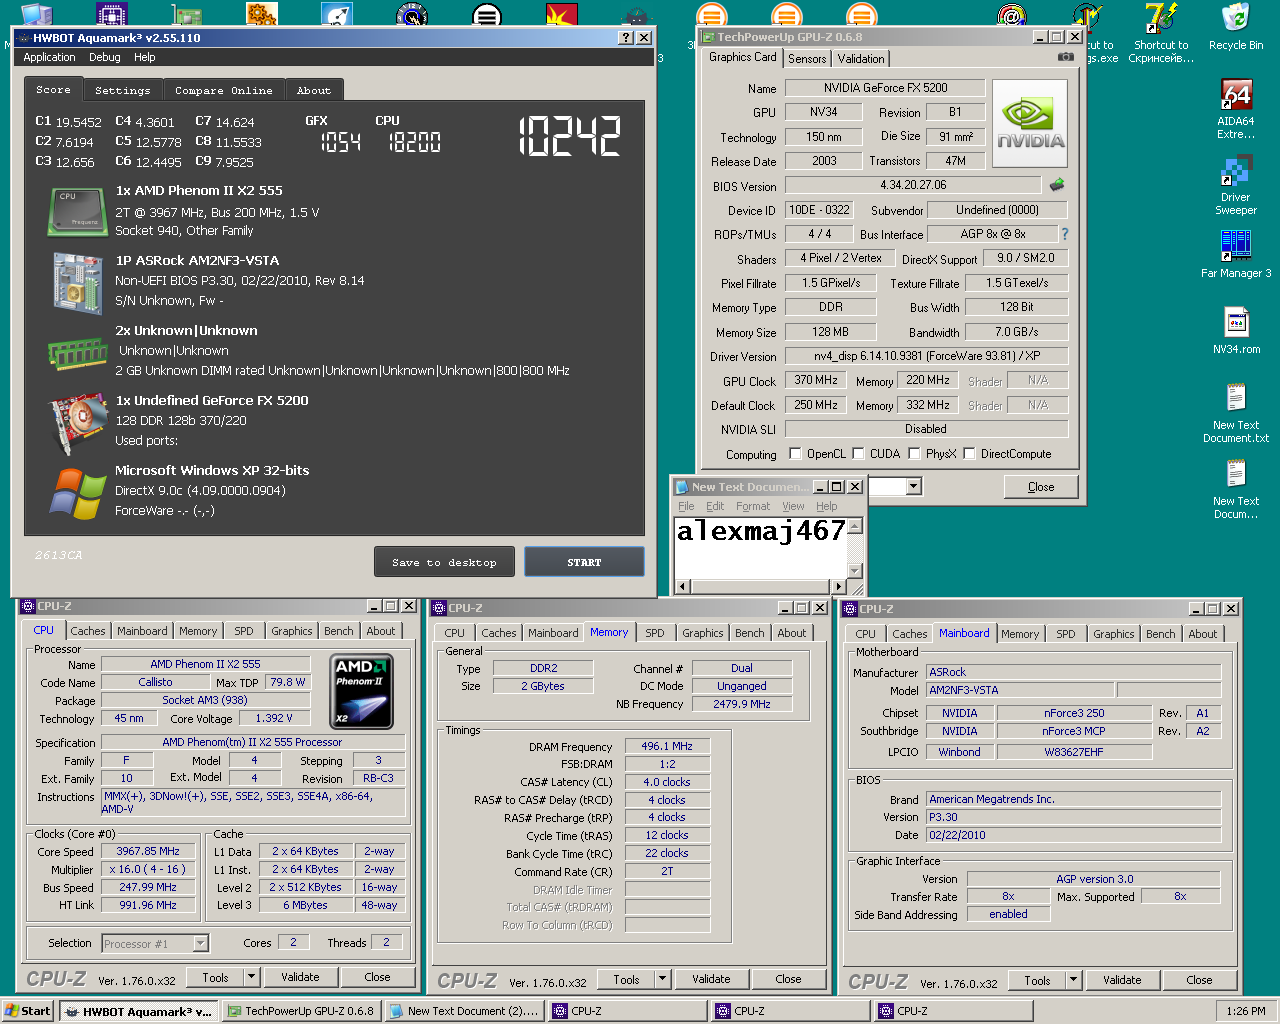Click Validate in the left CPU-Z window

(300, 977)
